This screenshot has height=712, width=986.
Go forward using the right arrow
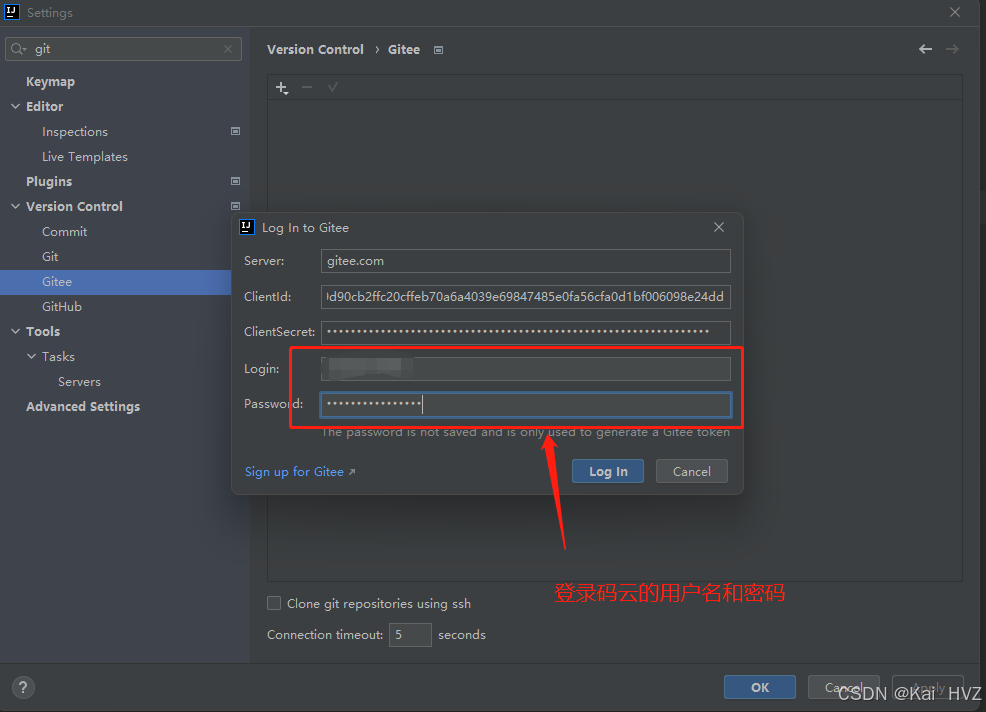[952, 49]
